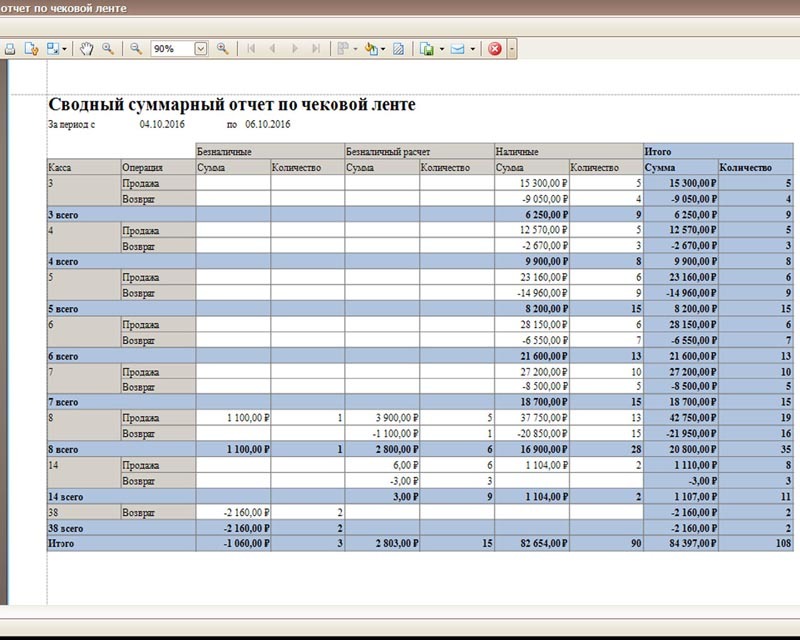Go to previous page
This screenshot has height=640, width=800.
pos(272,48)
